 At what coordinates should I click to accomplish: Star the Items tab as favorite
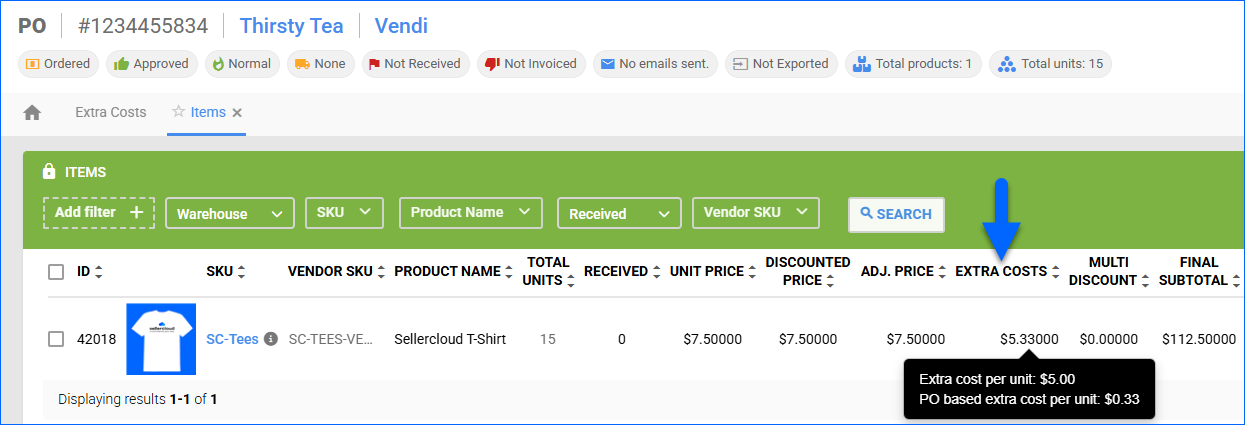pos(178,112)
